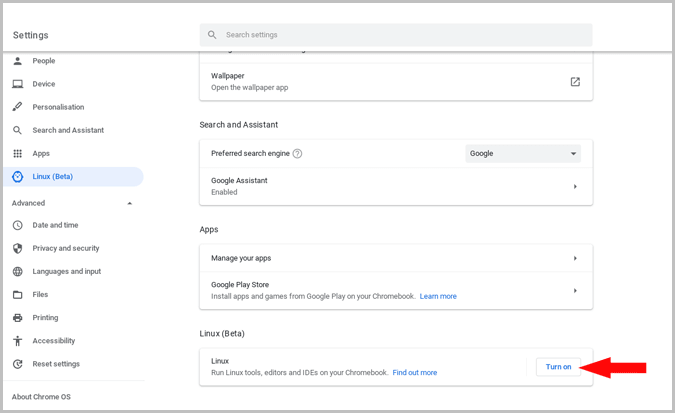Viewport: 675px width, 413px height.
Task: Click the Printing printer icon
Action: (x=17, y=318)
